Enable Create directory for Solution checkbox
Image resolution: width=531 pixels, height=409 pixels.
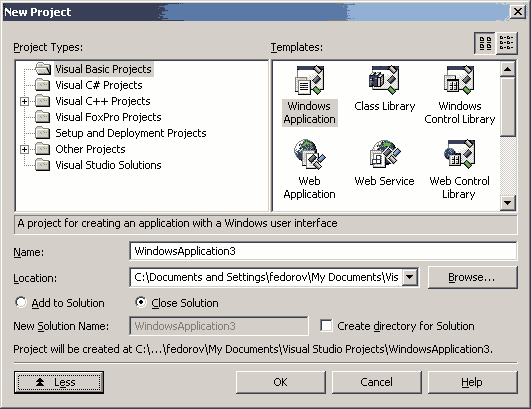pyautogui.click(x=326, y=326)
